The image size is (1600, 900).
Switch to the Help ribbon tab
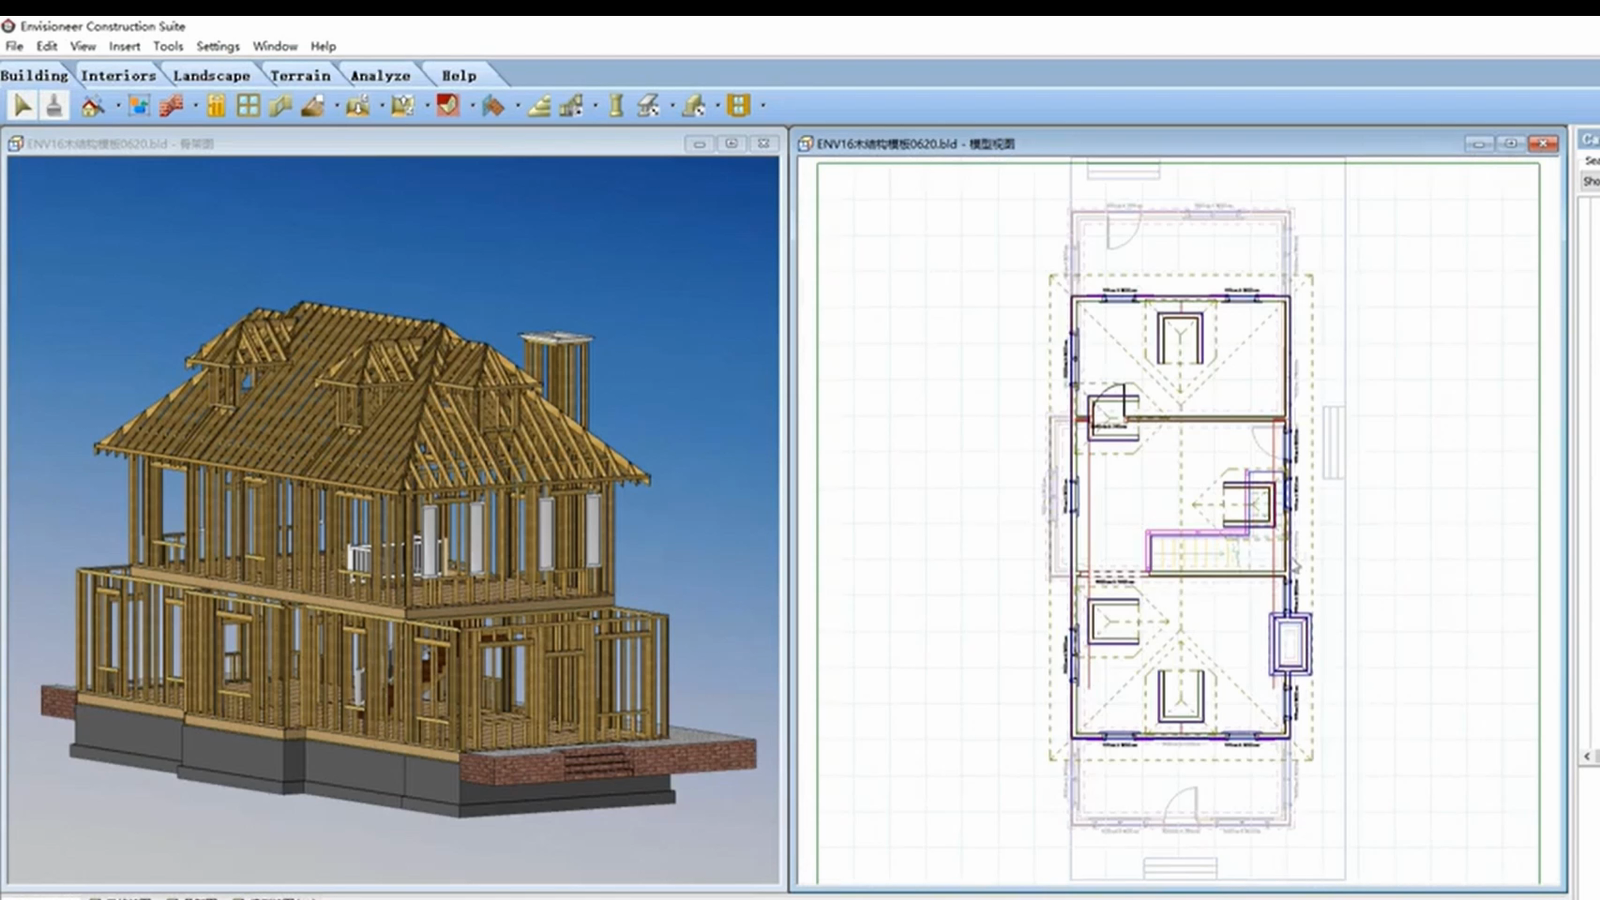(459, 75)
